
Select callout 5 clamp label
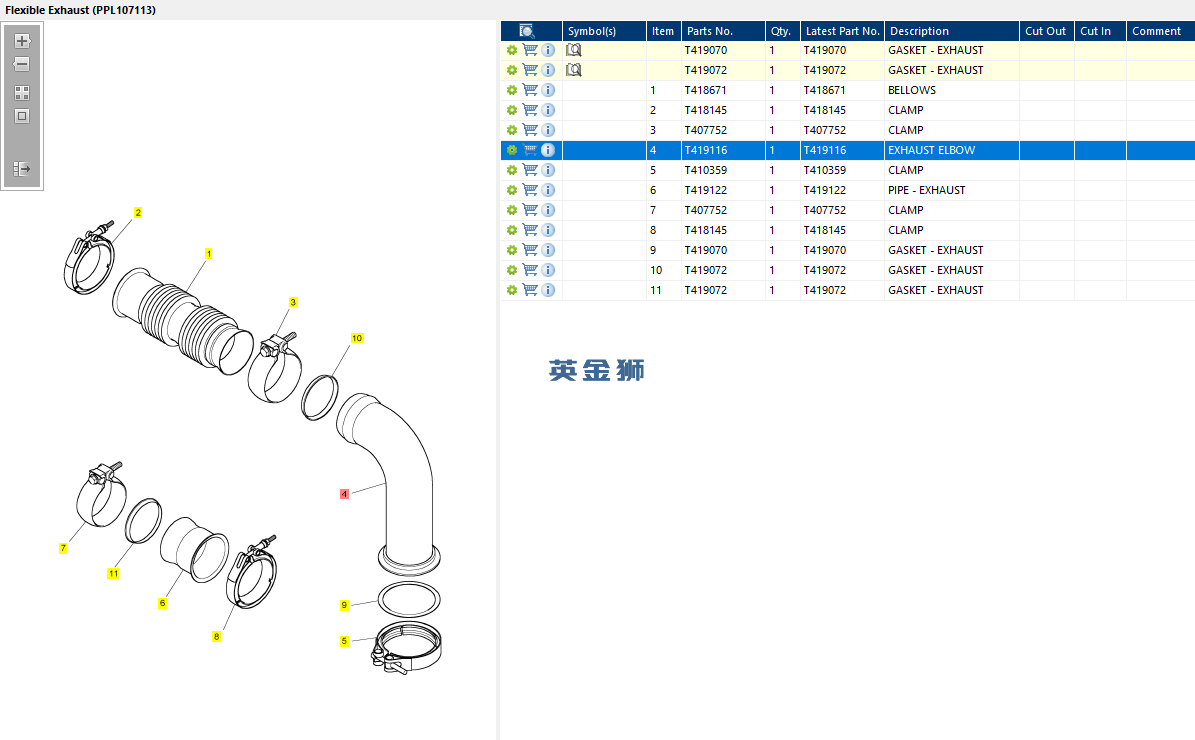[x=344, y=641]
